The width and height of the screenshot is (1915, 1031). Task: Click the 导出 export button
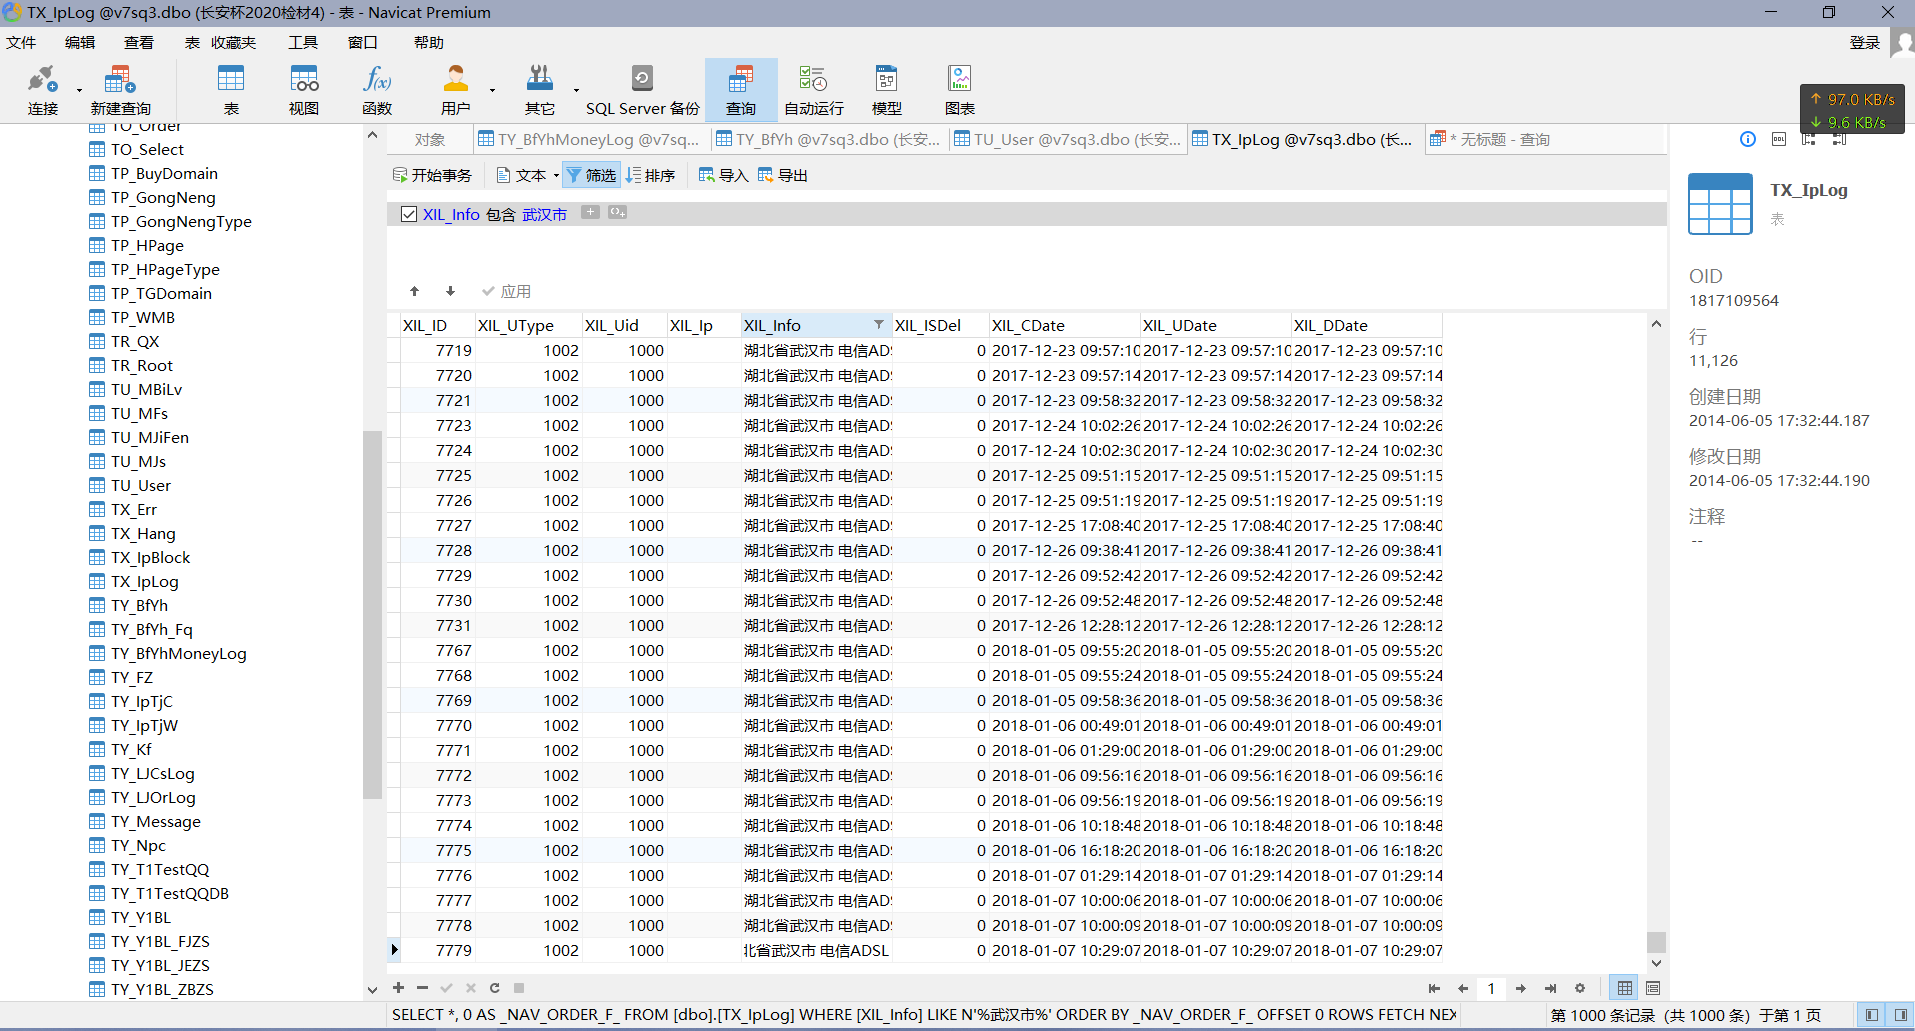[x=782, y=175]
